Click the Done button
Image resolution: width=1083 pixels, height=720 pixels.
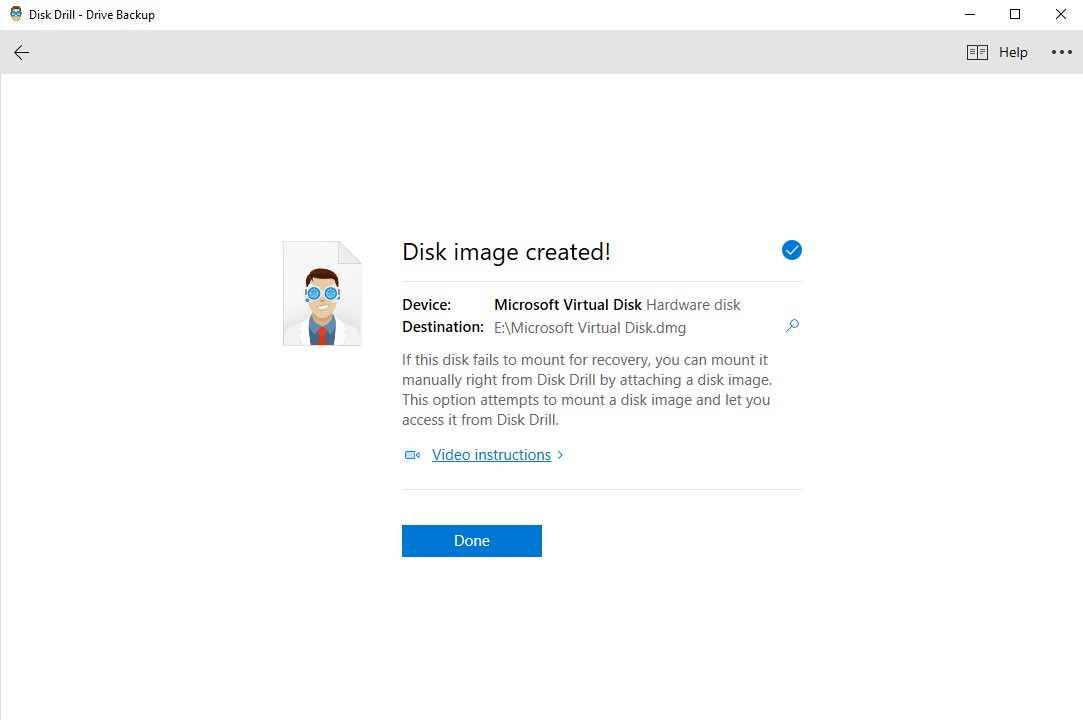[x=472, y=540]
